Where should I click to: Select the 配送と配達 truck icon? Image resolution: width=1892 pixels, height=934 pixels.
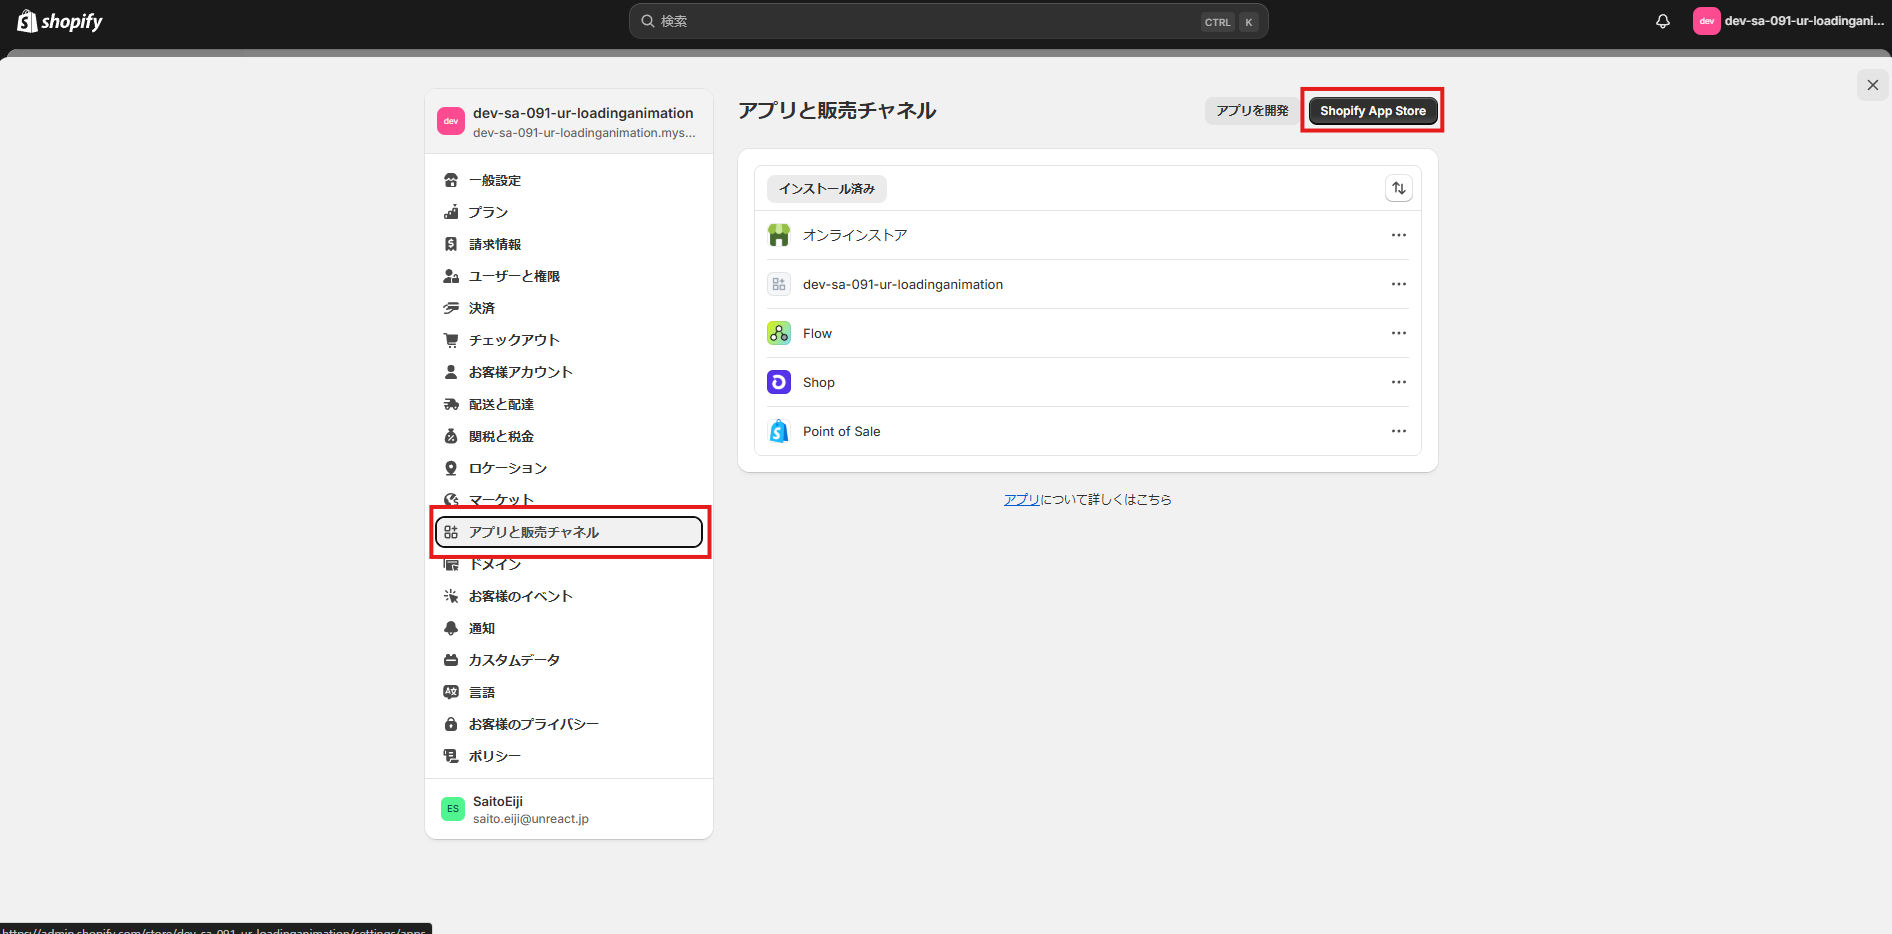452,403
